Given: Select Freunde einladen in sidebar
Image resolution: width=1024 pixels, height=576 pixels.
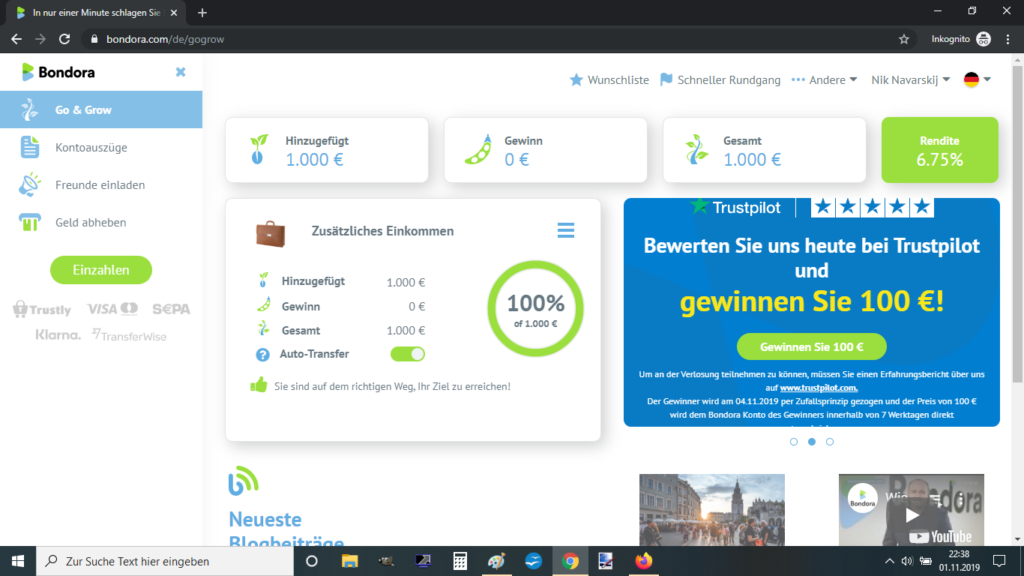Looking at the screenshot, I should (101, 185).
